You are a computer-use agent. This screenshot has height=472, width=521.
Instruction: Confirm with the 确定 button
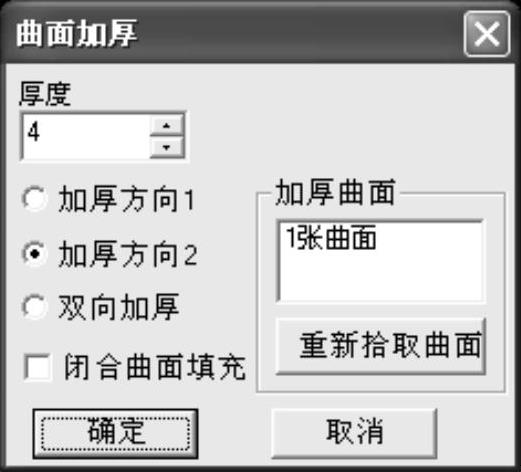point(115,433)
